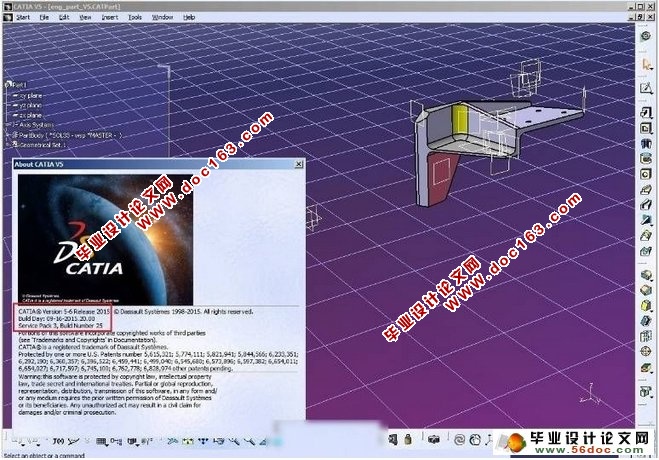Open the View menu
The height and width of the screenshot is (460, 659).
coord(85,17)
